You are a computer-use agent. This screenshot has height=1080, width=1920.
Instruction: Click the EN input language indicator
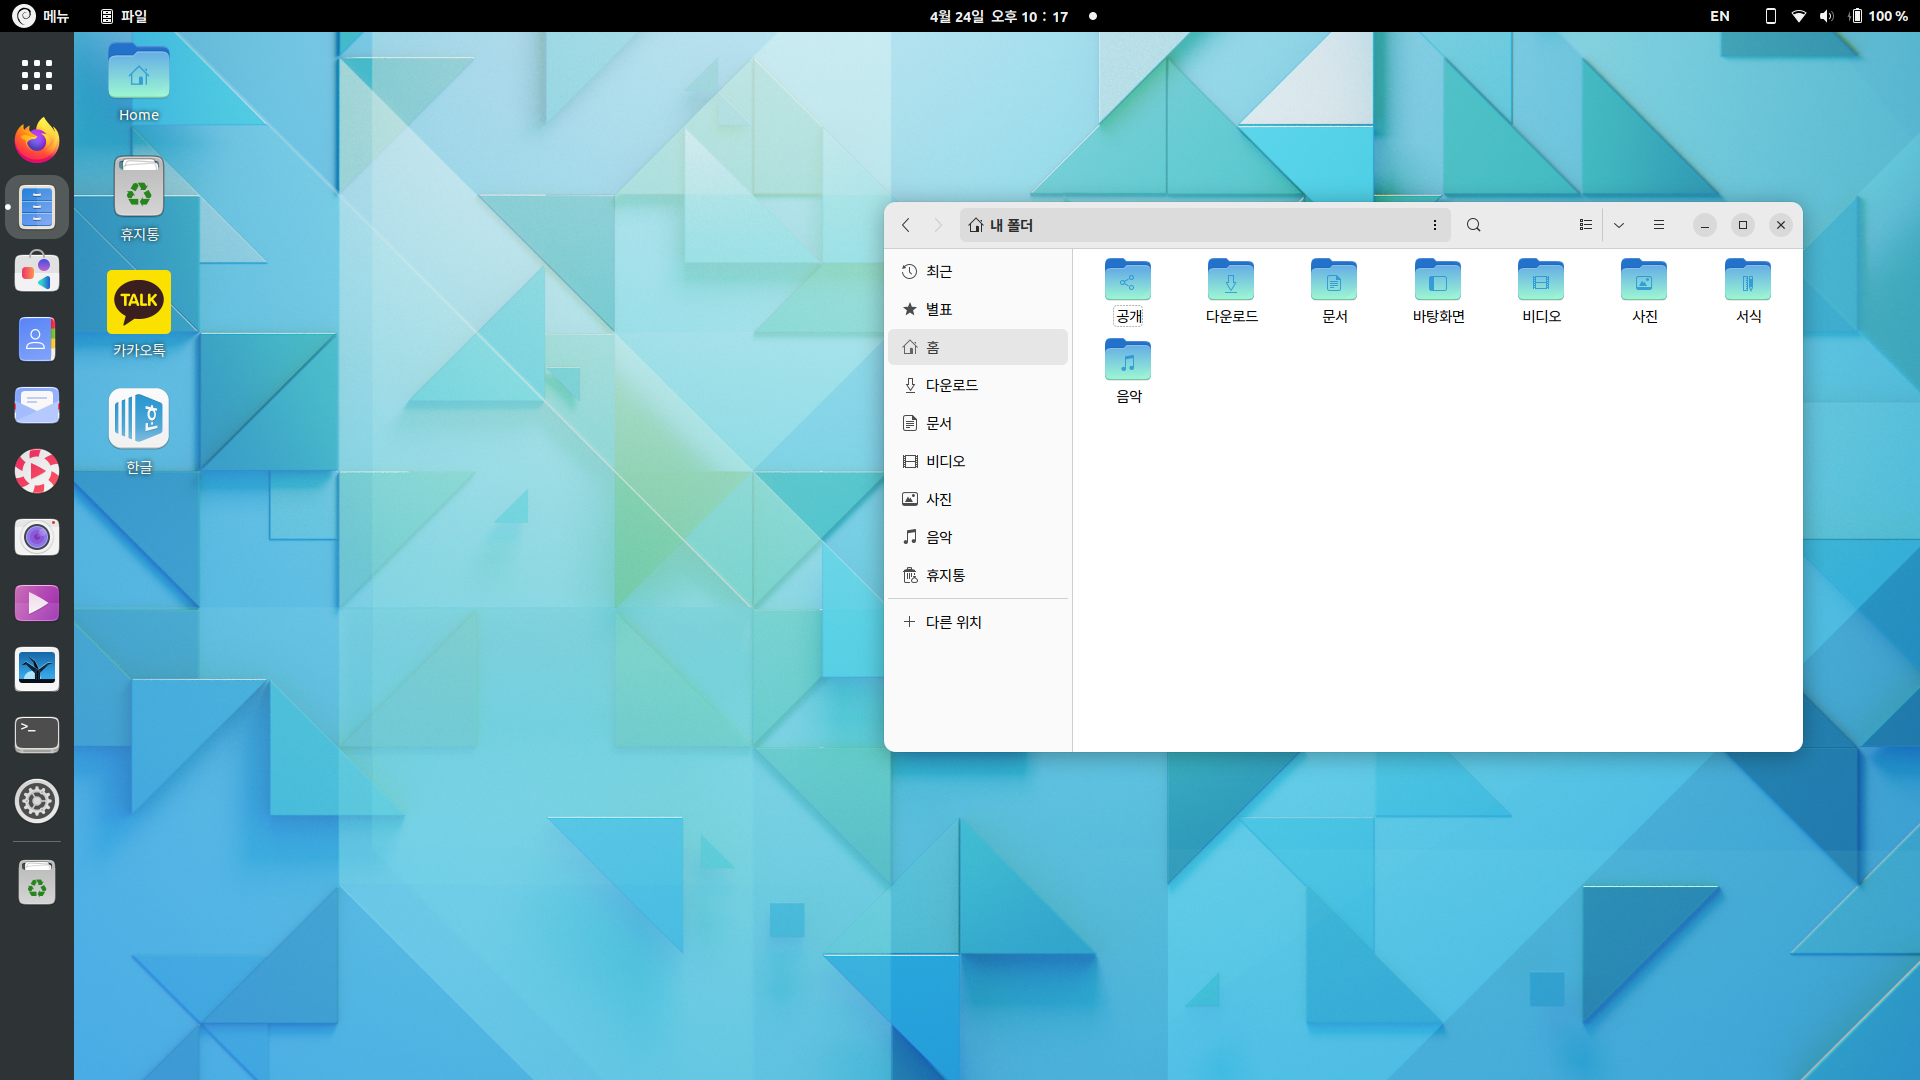coord(1719,16)
